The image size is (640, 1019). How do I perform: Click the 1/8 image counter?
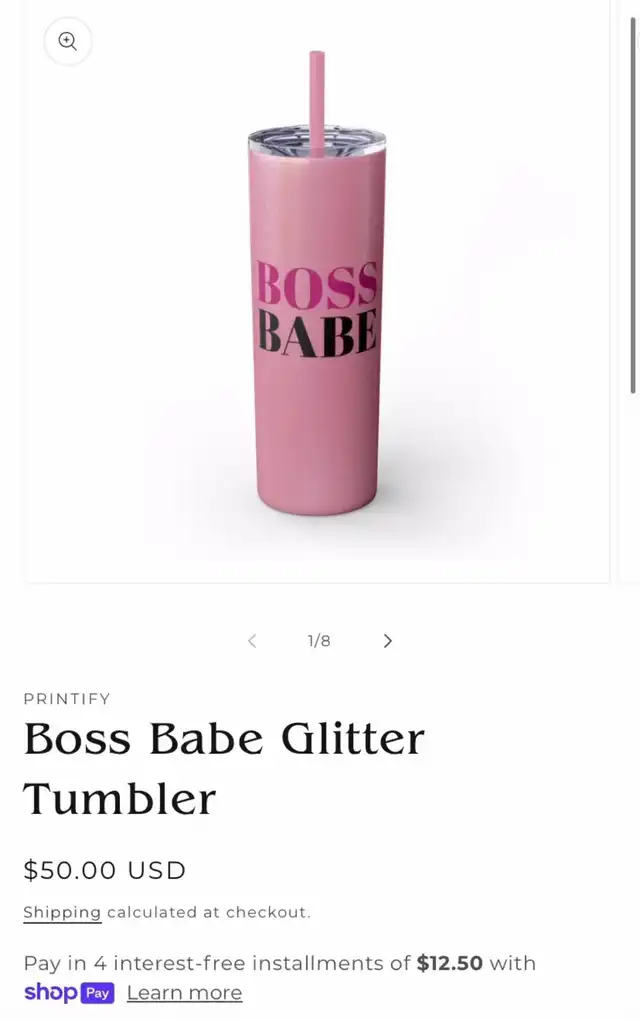[319, 641]
